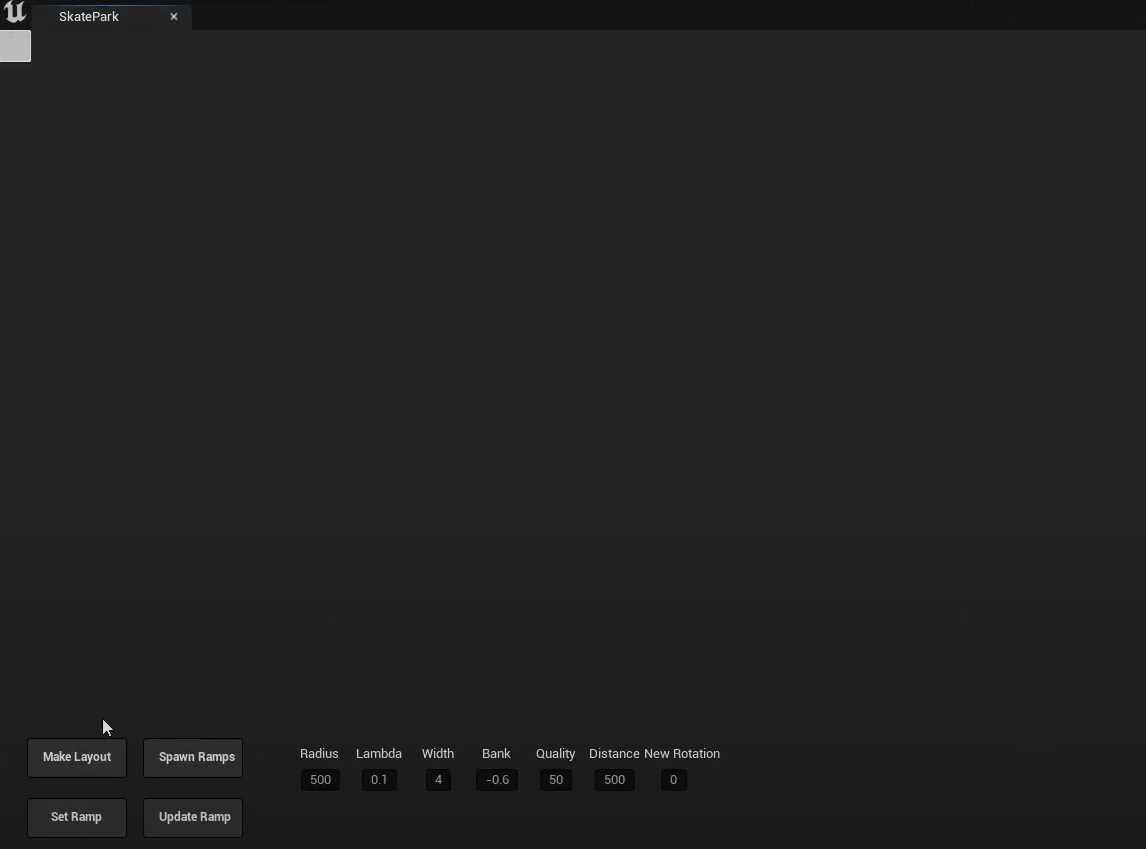
Task: Click the New Rotation label
Action: [x=682, y=753]
